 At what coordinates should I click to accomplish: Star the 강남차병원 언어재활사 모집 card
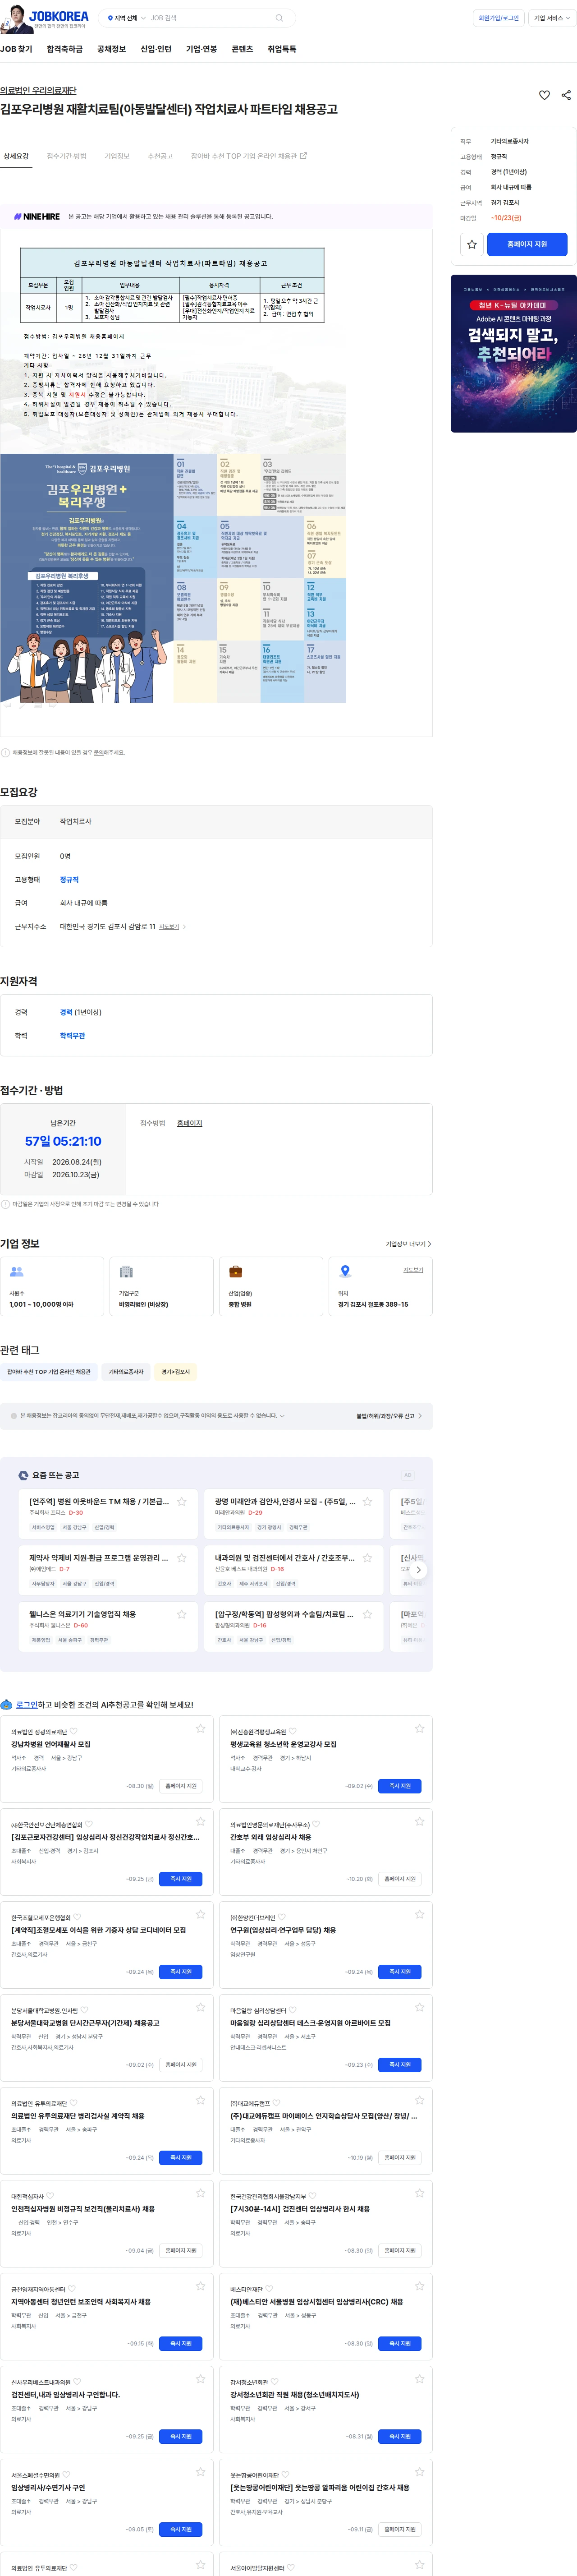(200, 1728)
